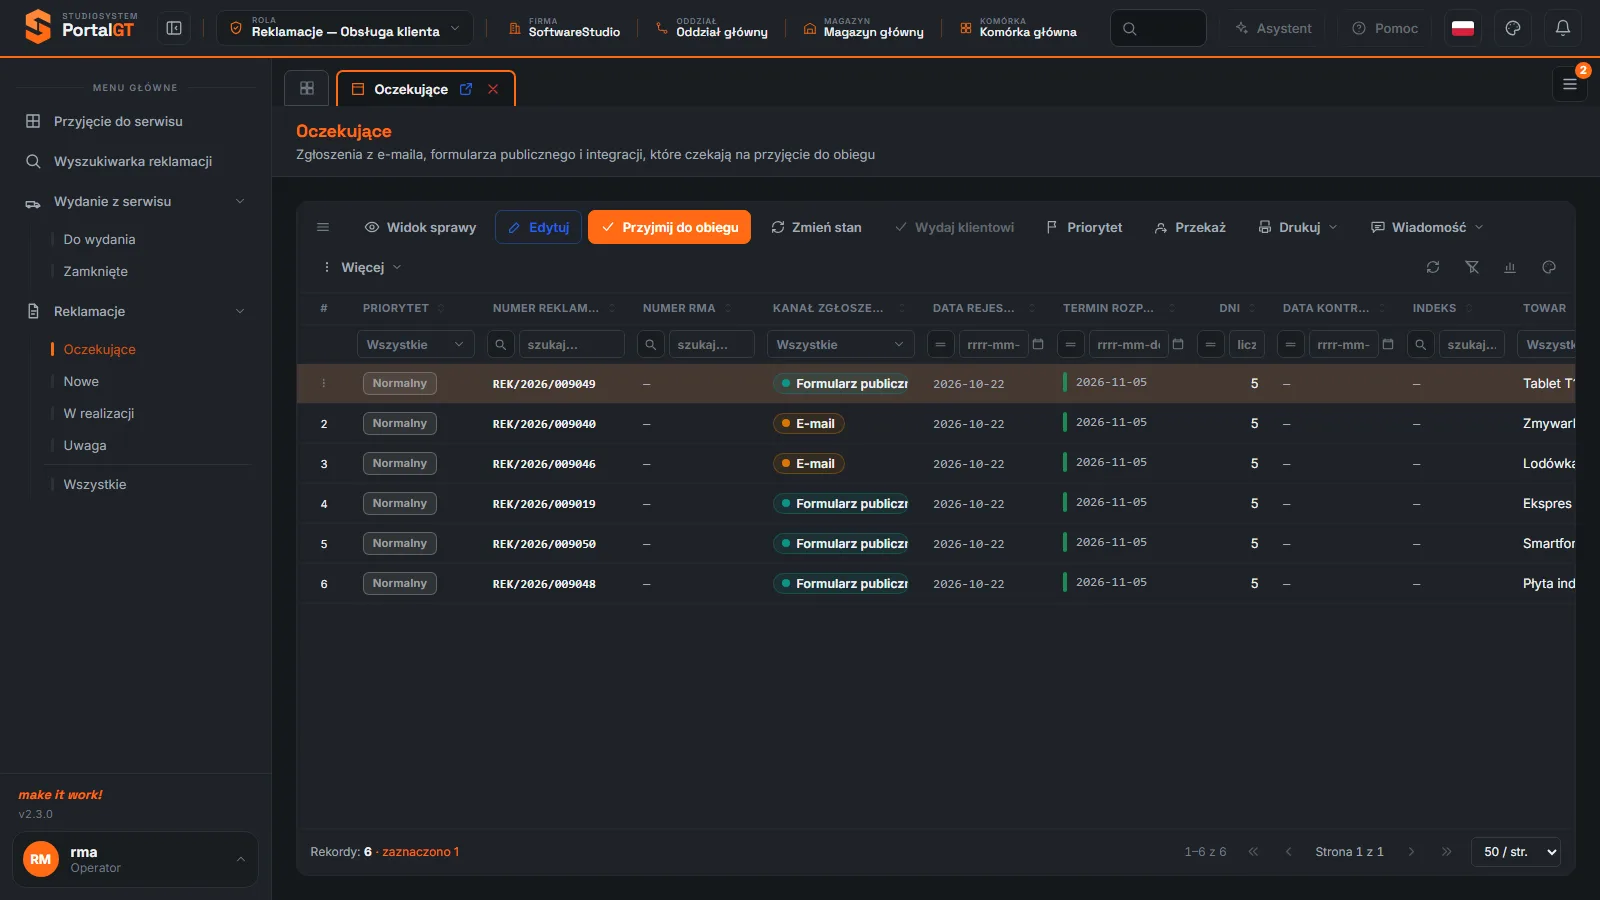Screen dimensions: 1600x900
Task: Click the Polish flag language icon
Action: (x=1463, y=28)
